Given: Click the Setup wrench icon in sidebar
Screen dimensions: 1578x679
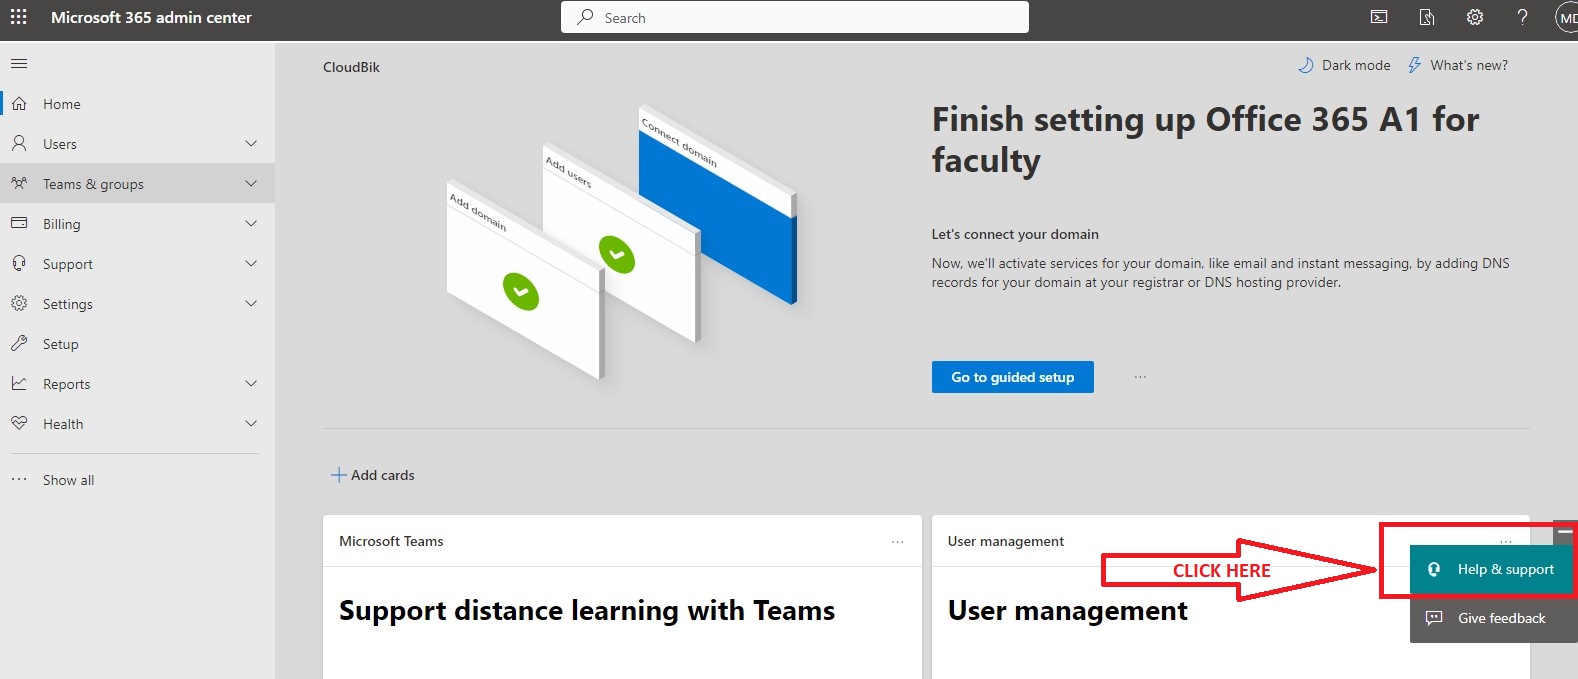Looking at the screenshot, I should pos(19,344).
